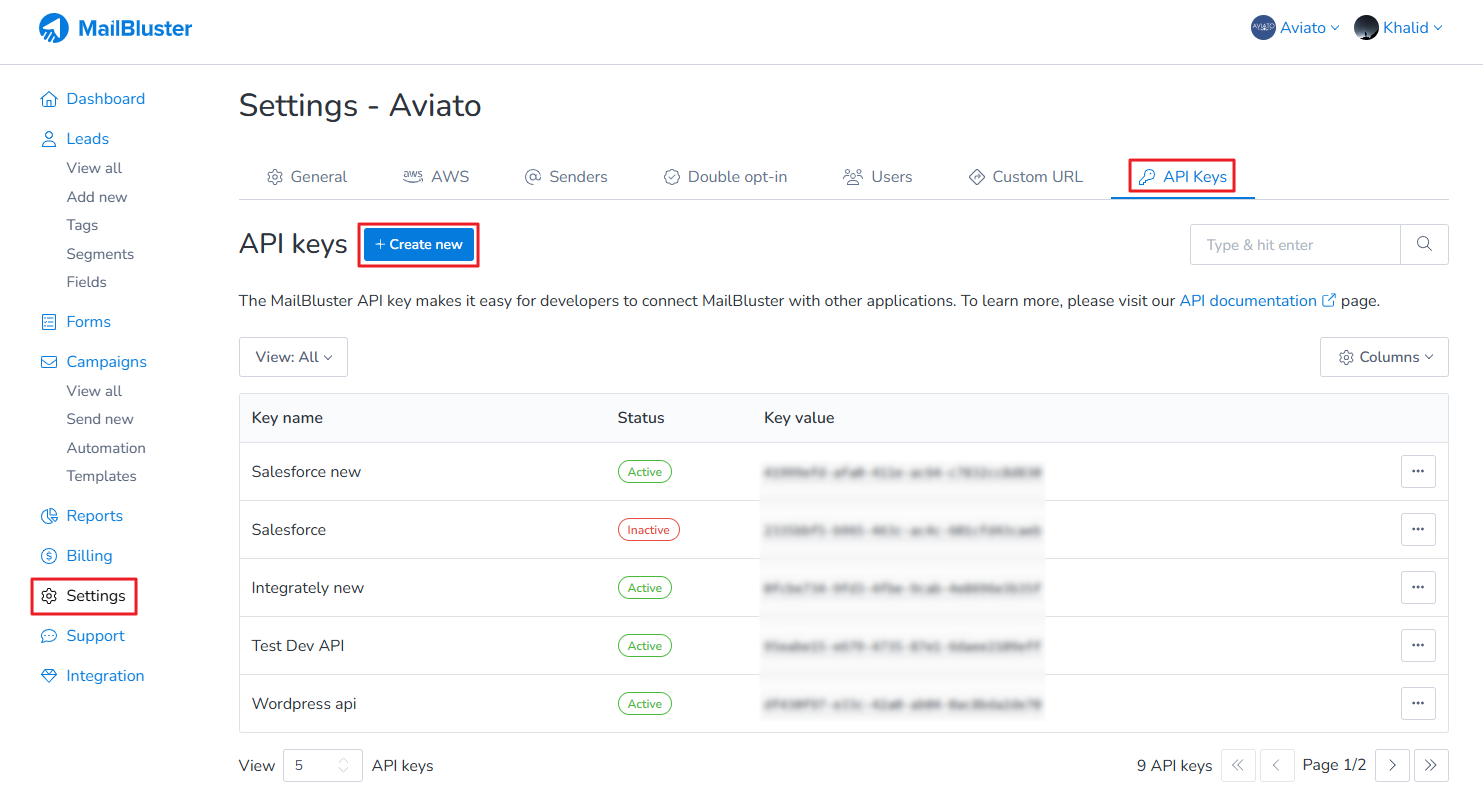
Task: Click the search magnifier icon button
Action: (x=1424, y=245)
